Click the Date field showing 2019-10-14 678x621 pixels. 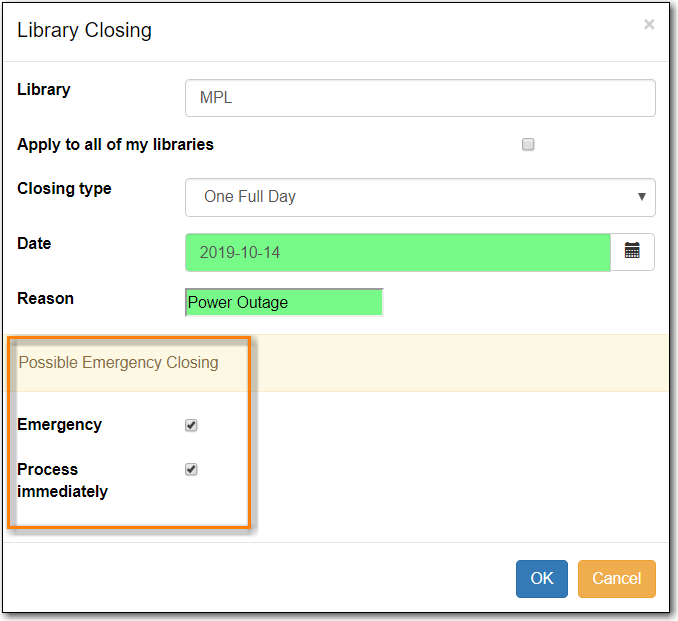pos(397,252)
